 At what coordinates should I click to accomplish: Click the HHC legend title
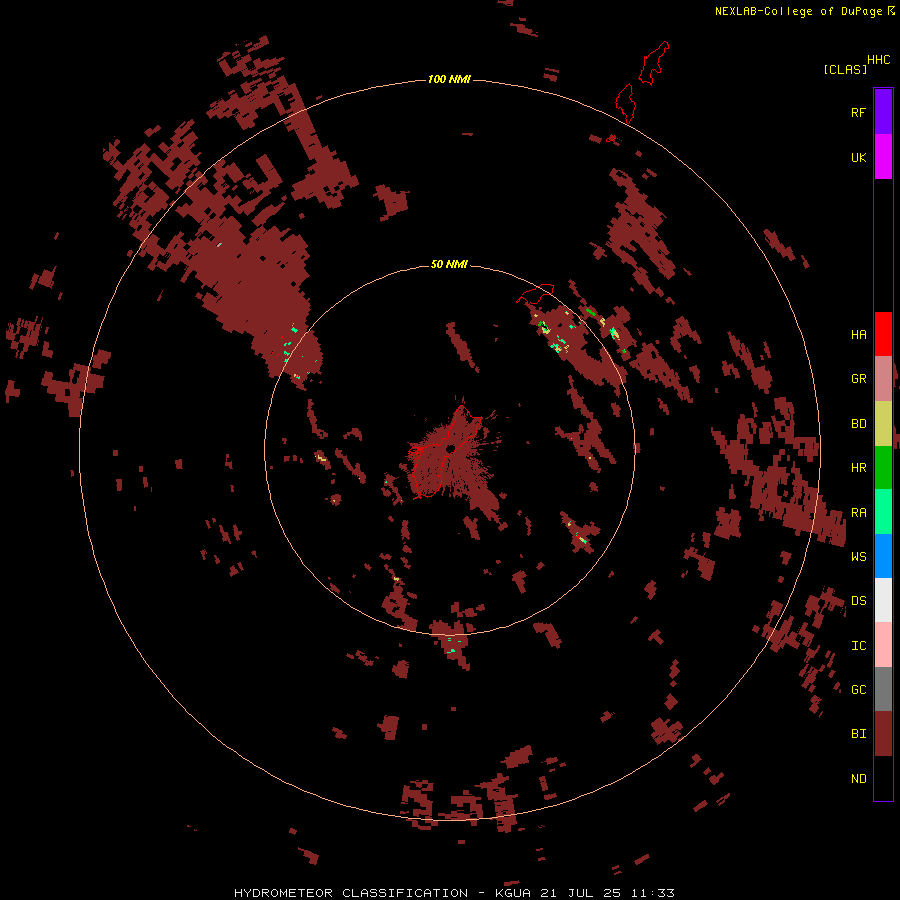point(878,60)
